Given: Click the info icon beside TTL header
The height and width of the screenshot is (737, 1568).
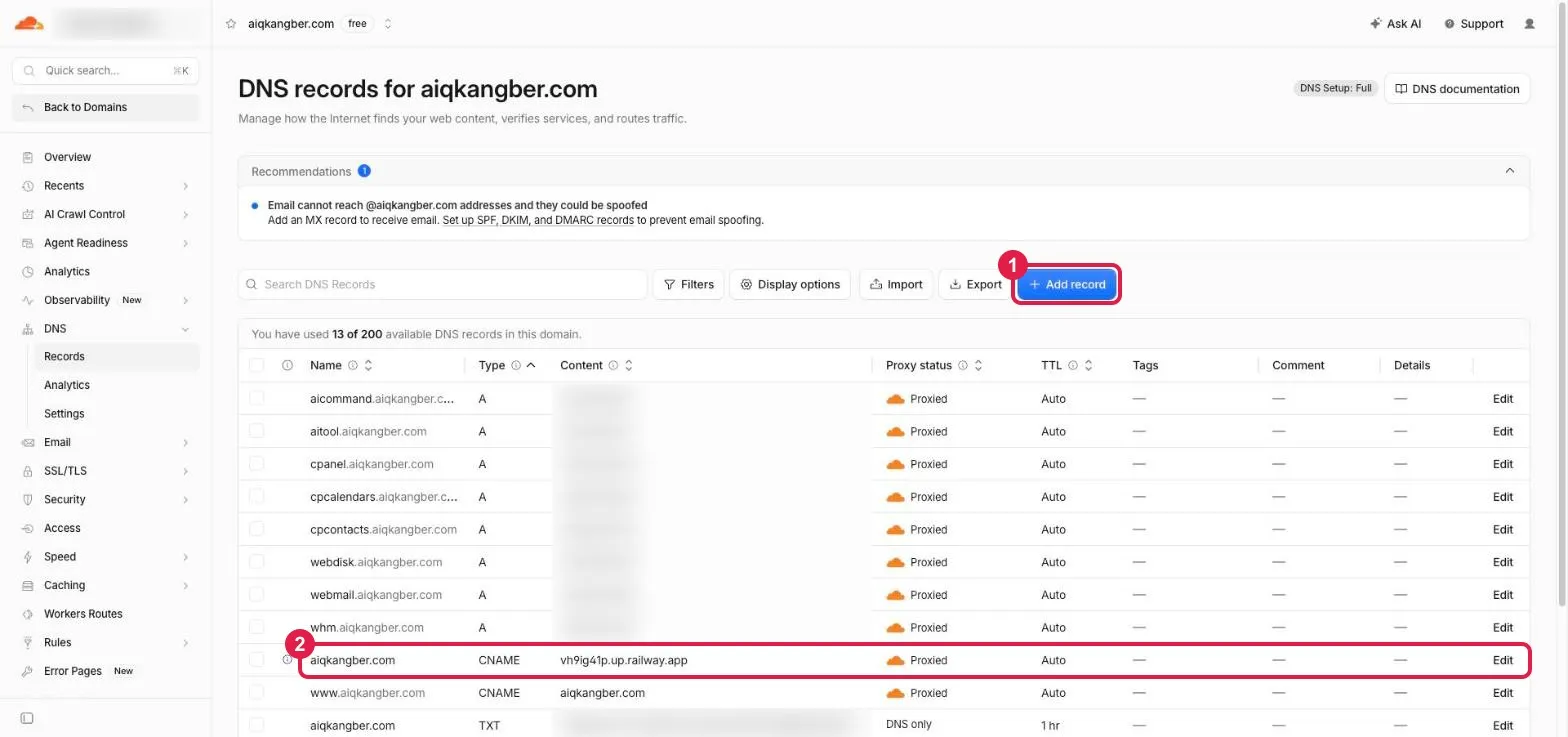Looking at the screenshot, I should 1072,366.
